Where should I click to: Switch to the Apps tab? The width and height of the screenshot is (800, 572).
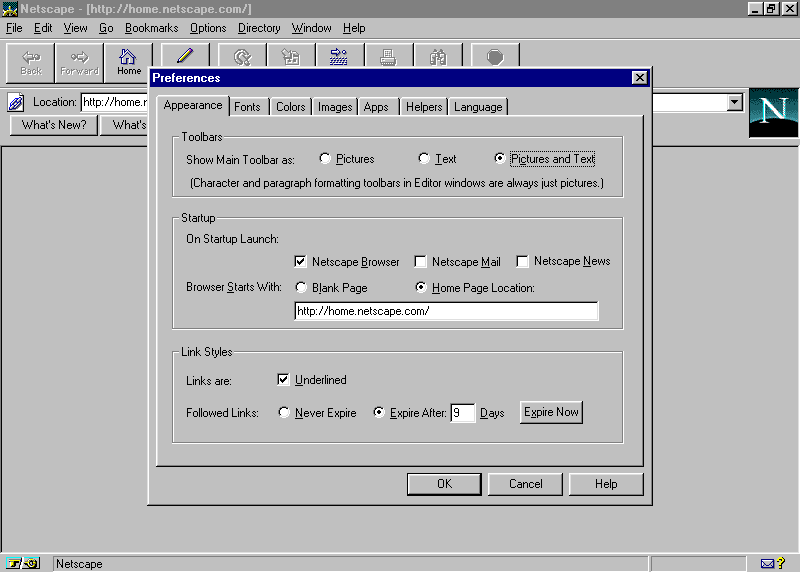coord(376,107)
